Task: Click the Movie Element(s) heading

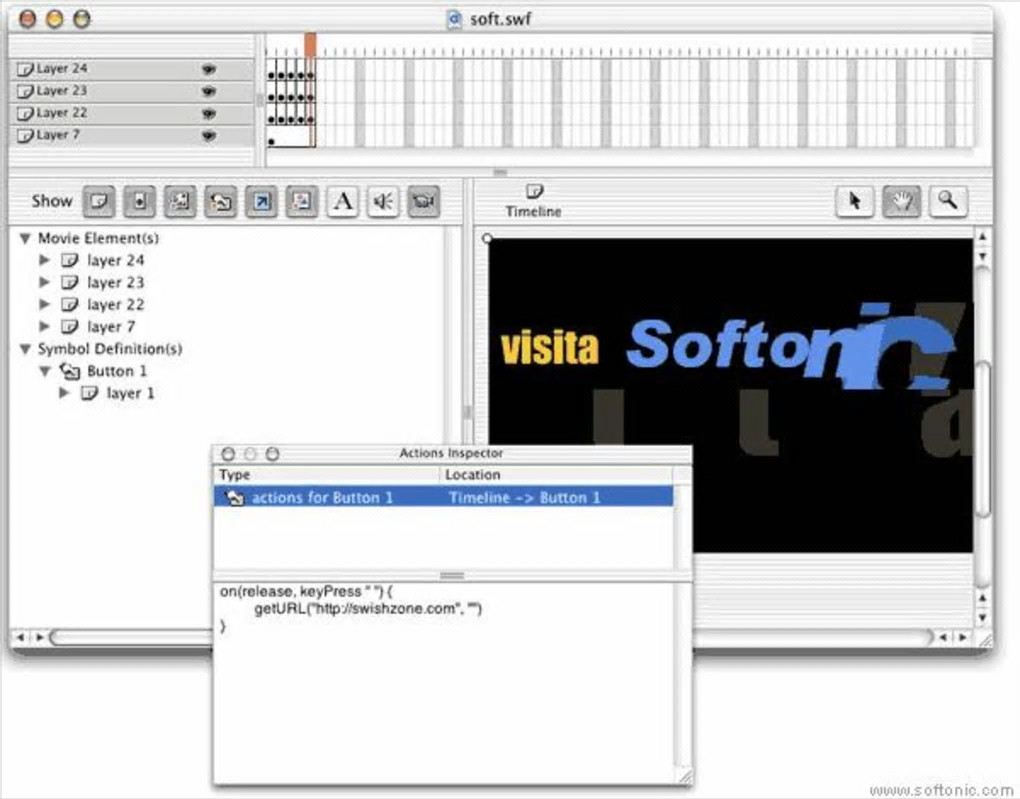Action: 98,238
